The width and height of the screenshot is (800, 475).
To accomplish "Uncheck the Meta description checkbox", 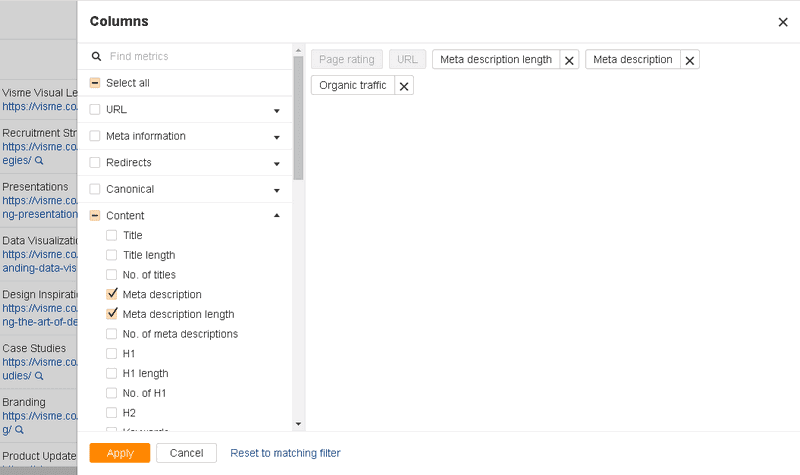I will coord(112,295).
